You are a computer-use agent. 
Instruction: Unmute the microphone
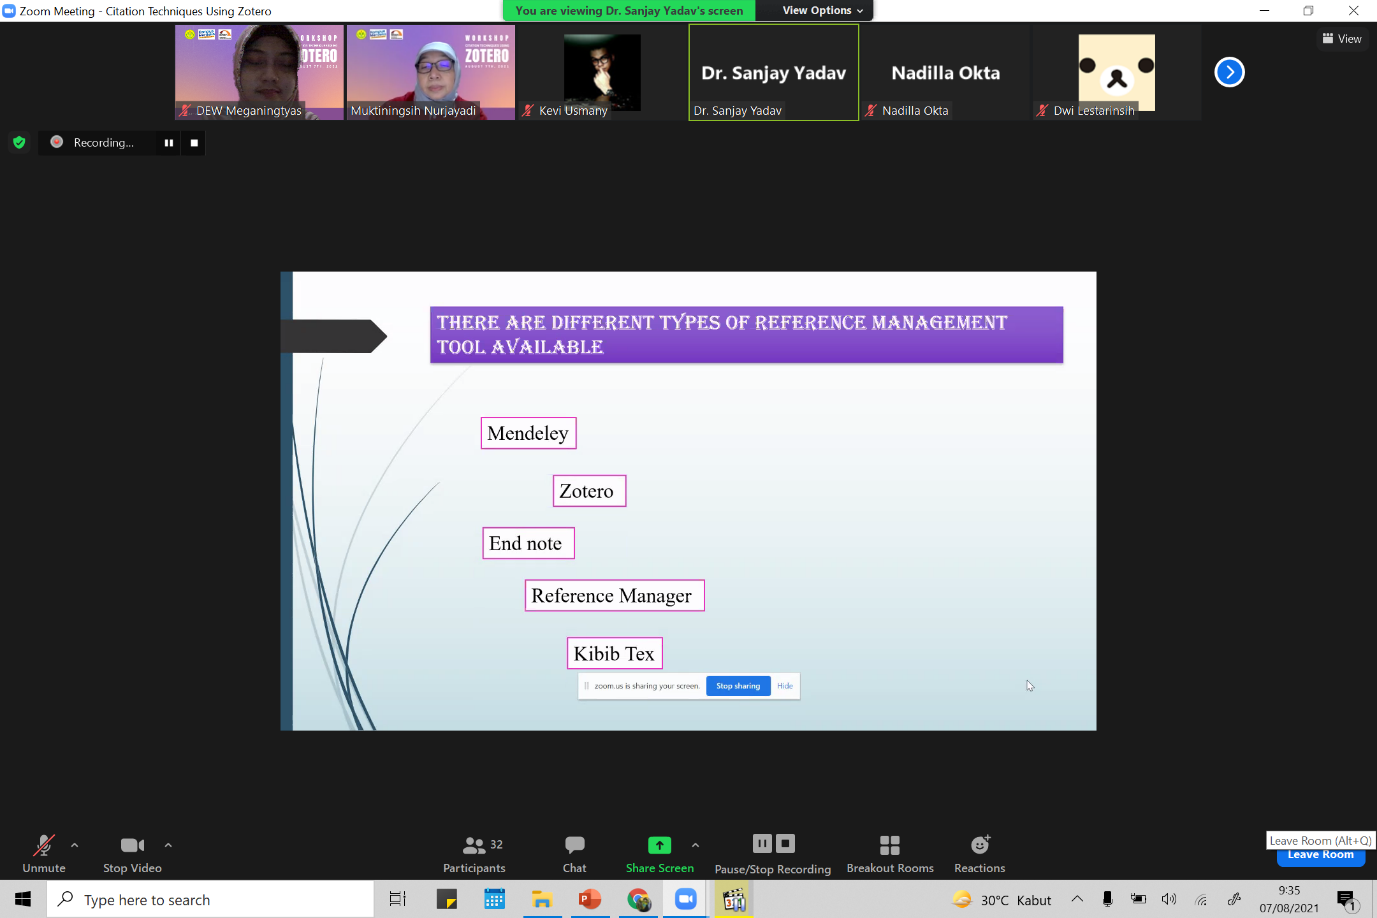44,853
